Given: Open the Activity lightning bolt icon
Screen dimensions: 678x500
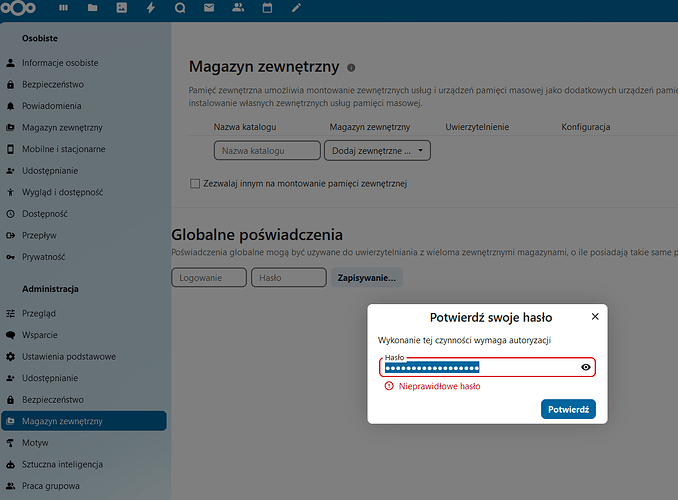Looking at the screenshot, I should click(x=151, y=8).
